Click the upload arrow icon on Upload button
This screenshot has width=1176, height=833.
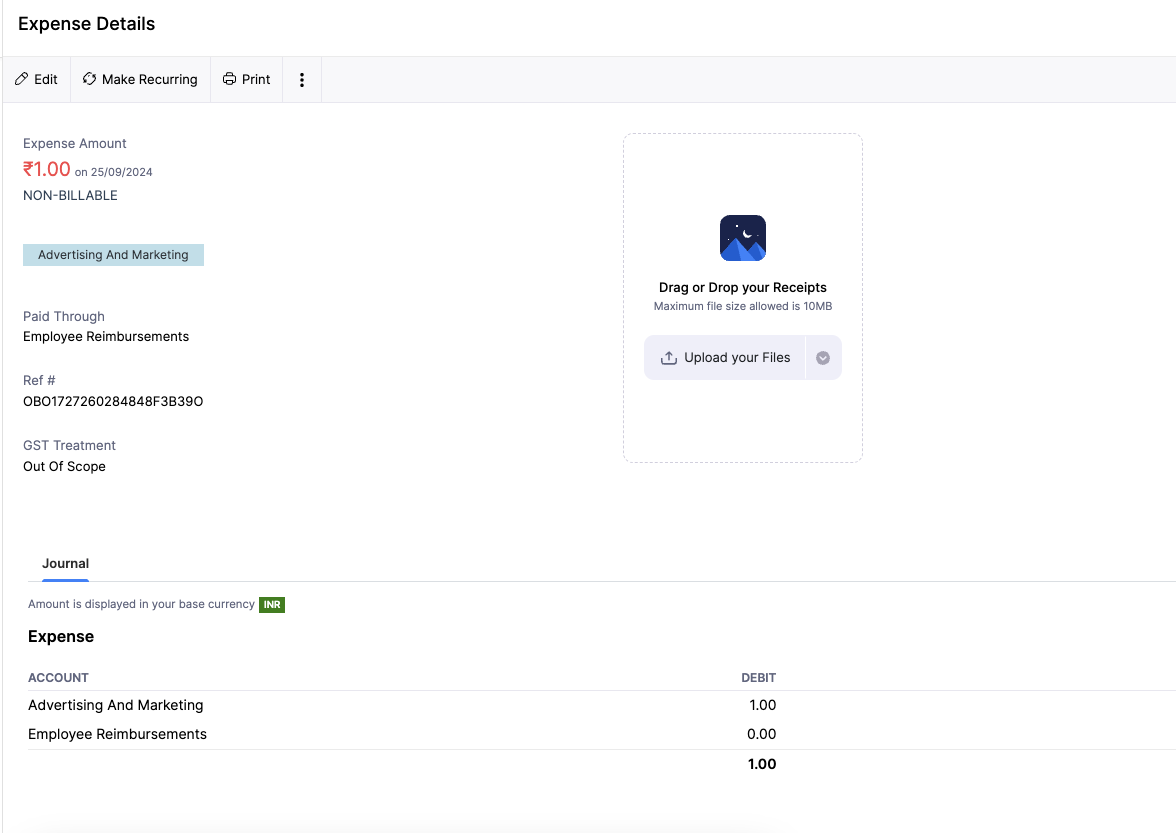[668, 357]
